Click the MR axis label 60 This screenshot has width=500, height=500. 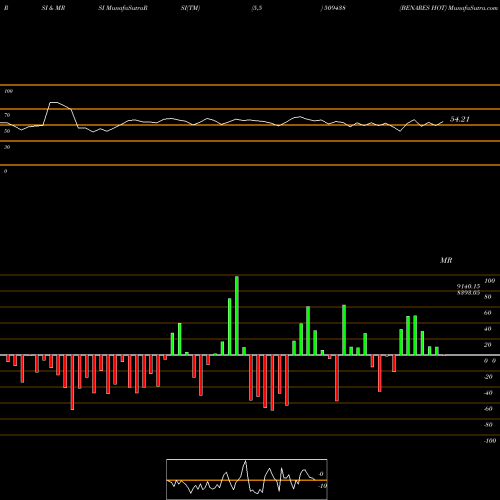pyautogui.click(x=488, y=313)
